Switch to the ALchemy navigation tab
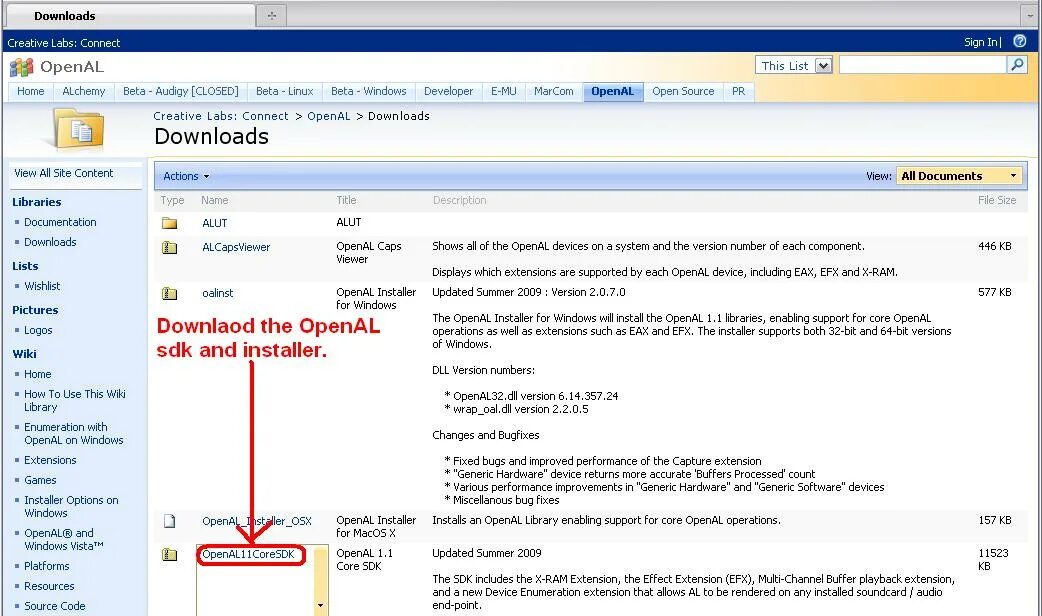Image resolution: width=1042 pixels, height=616 pixels. (84, 91)
